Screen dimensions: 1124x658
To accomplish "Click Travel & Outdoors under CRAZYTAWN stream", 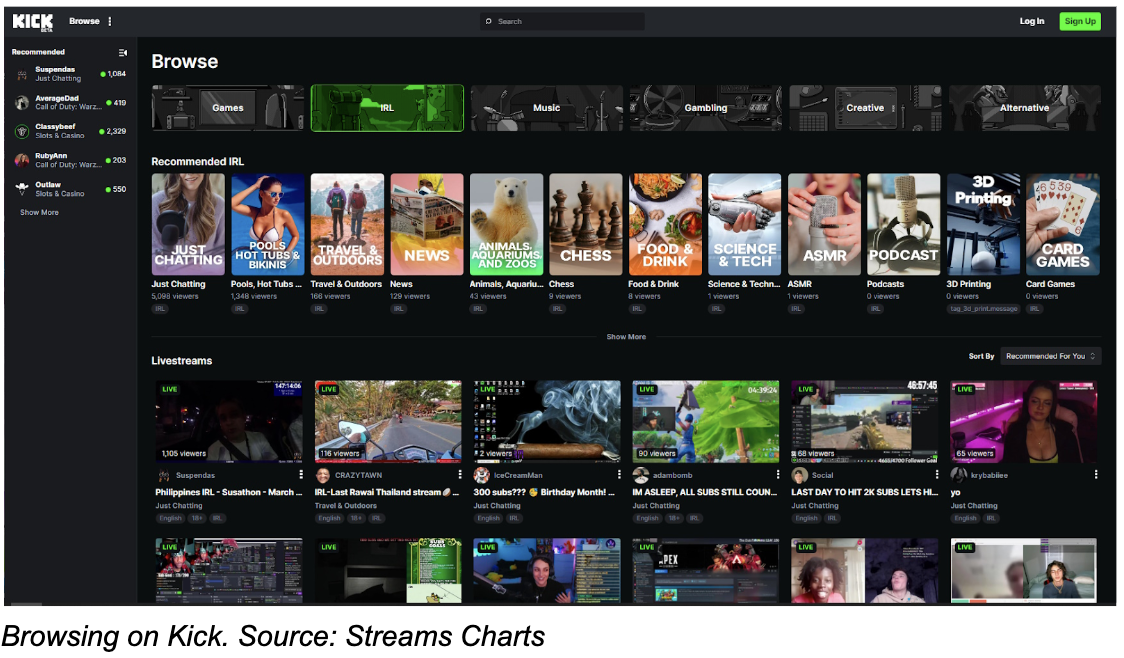I will click(x=346, y=506).
